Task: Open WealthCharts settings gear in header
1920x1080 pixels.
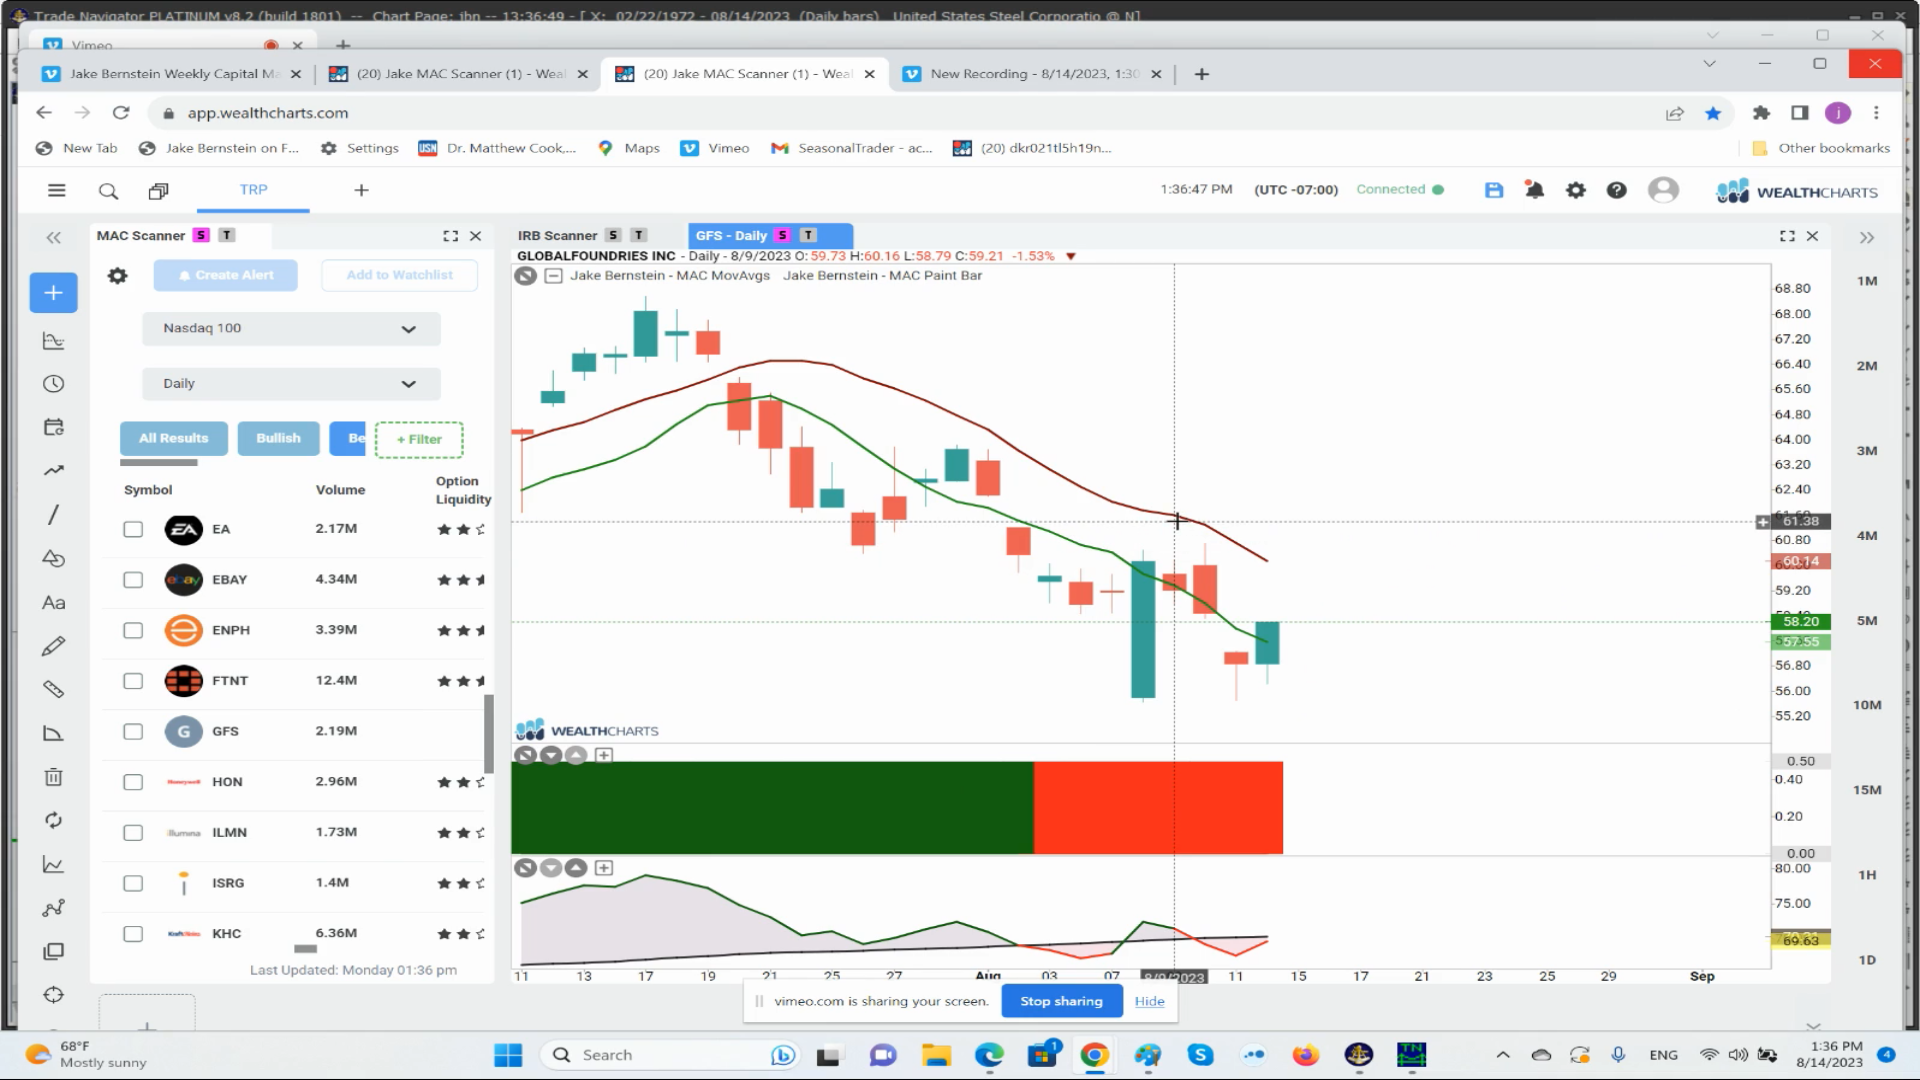Action: (x=1576, y=190)
